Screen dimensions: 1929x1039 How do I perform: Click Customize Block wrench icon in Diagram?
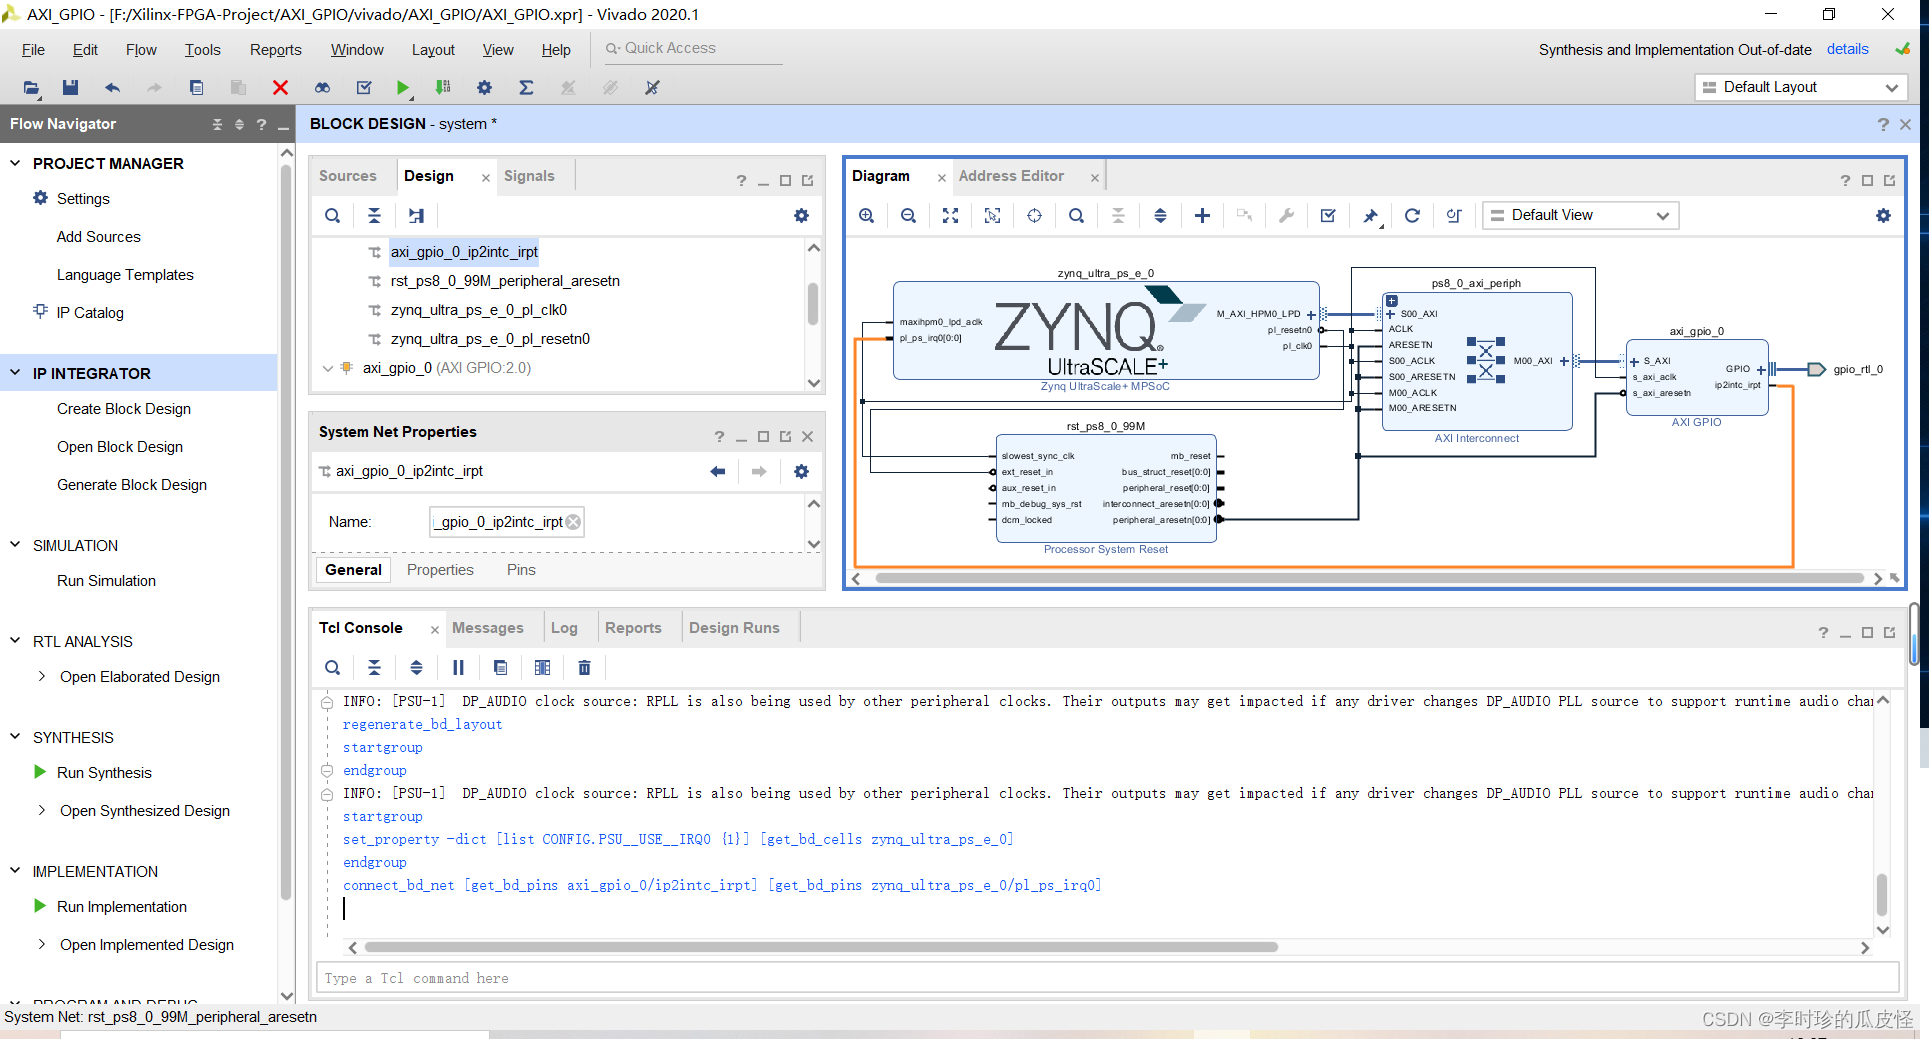coord(1286,216)
